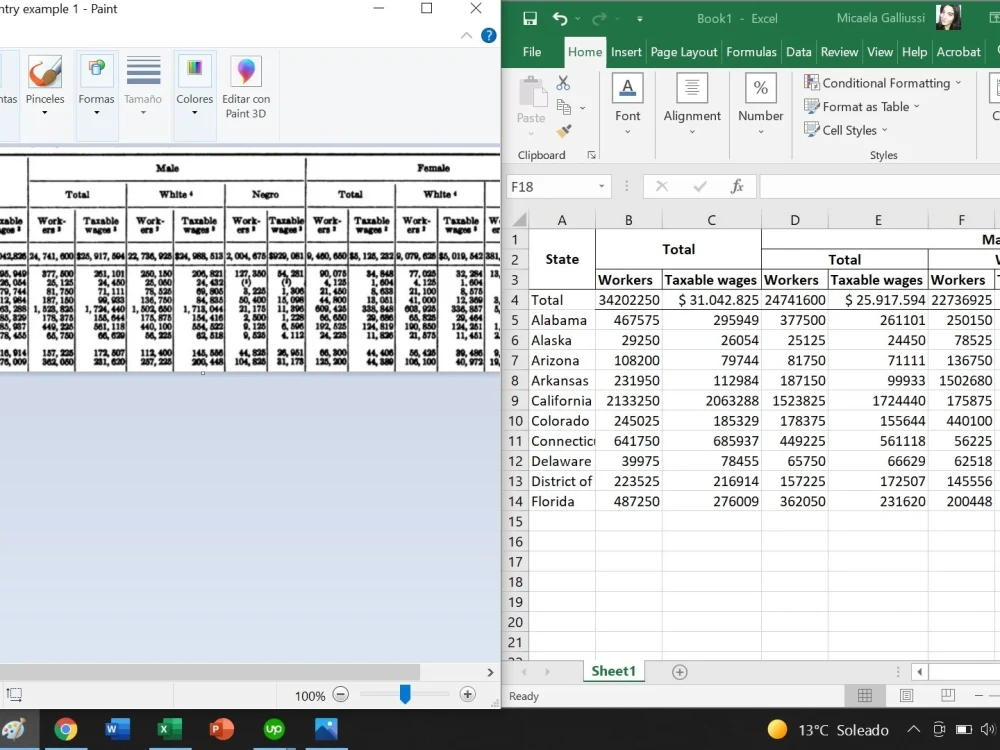The height and width of the screenshot is (750, 1000).
Task: Add a new sheet with the plus button
Action: pos(680,672)
